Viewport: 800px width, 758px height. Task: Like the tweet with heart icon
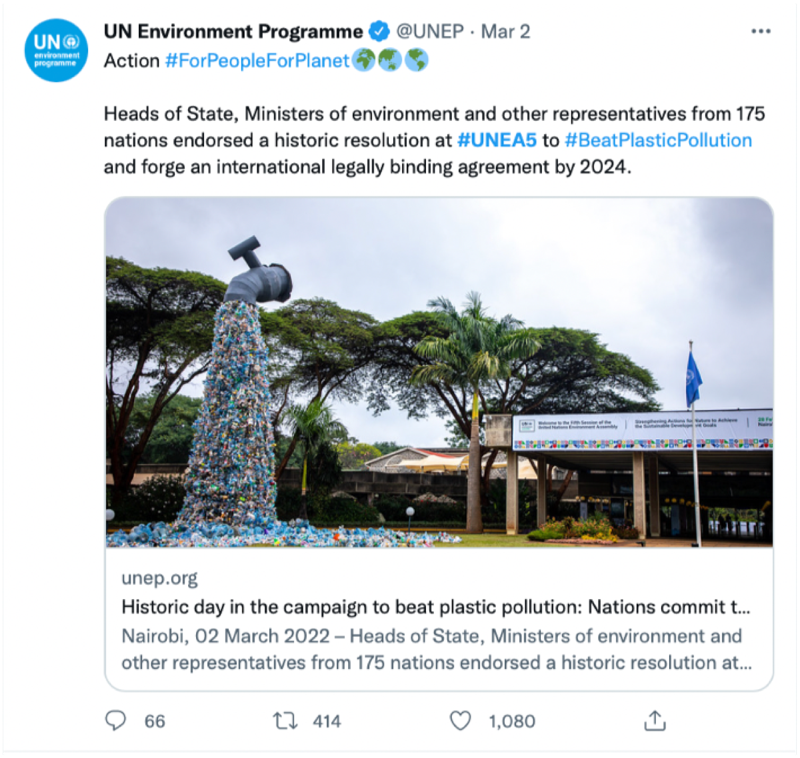tap(460, 720)
